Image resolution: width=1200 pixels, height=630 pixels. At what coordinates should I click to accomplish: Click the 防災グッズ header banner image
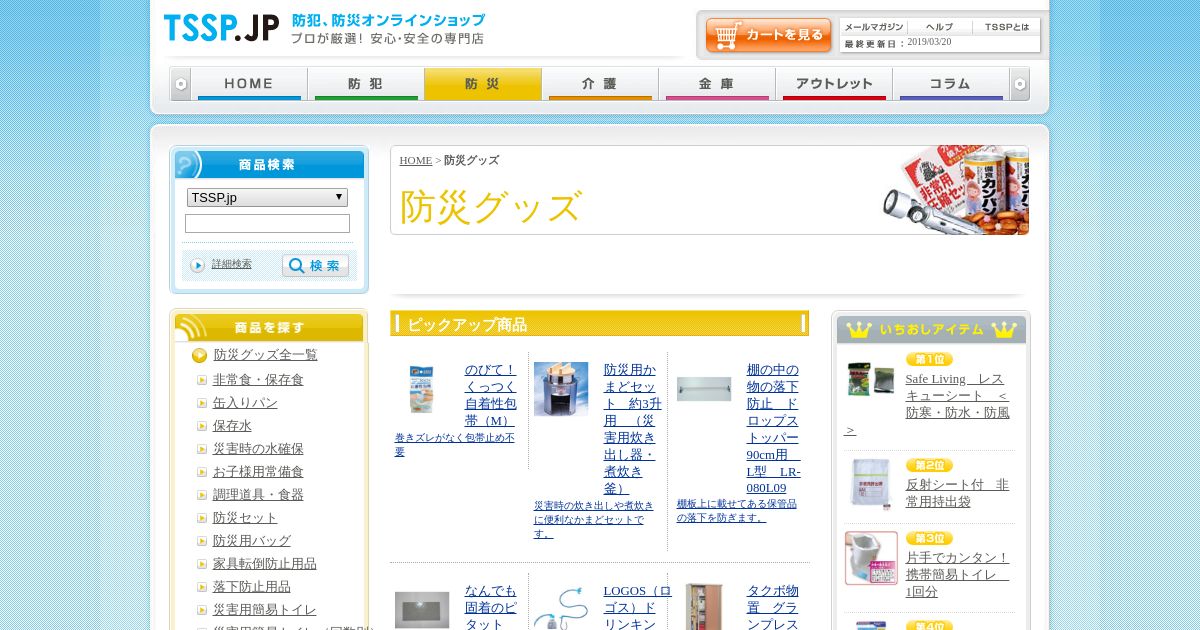click(956, 190)
